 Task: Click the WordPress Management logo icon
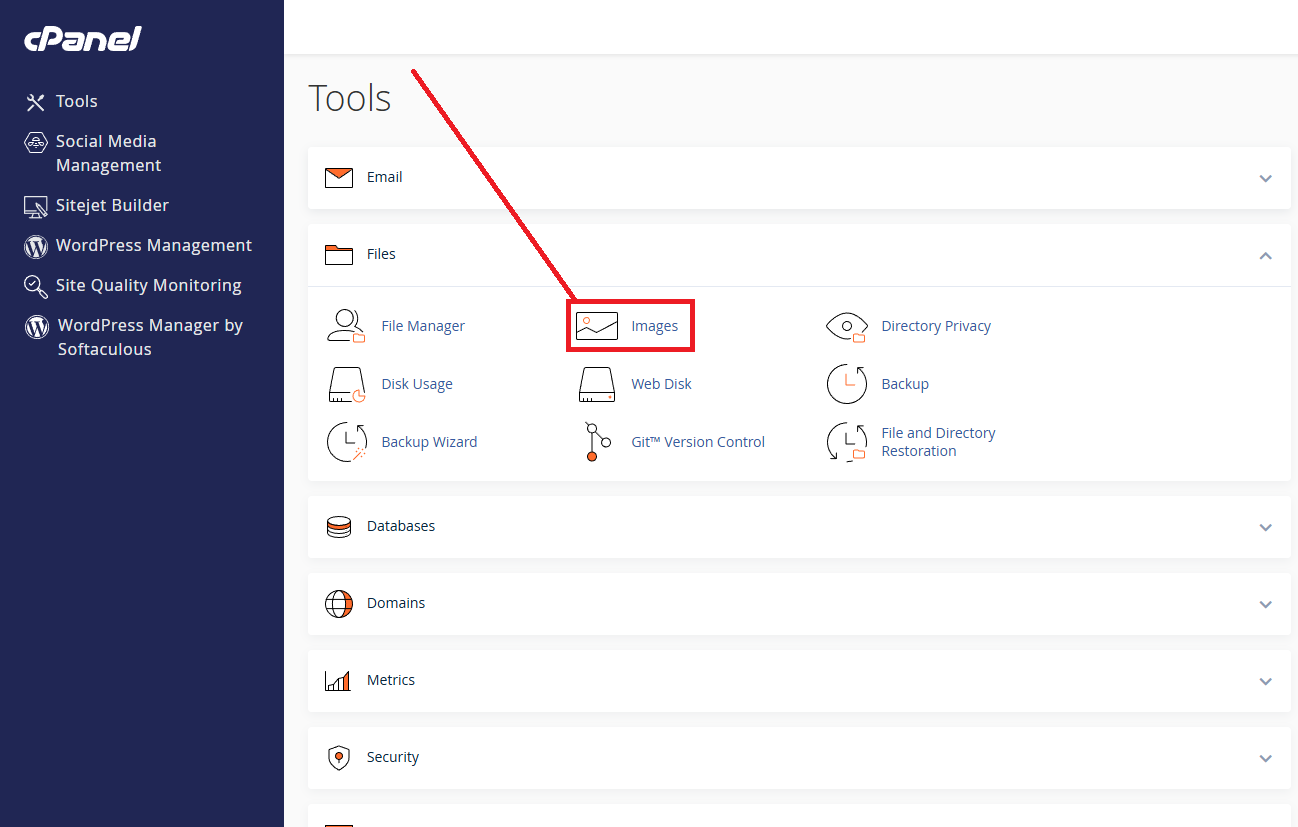pos(36,246)
